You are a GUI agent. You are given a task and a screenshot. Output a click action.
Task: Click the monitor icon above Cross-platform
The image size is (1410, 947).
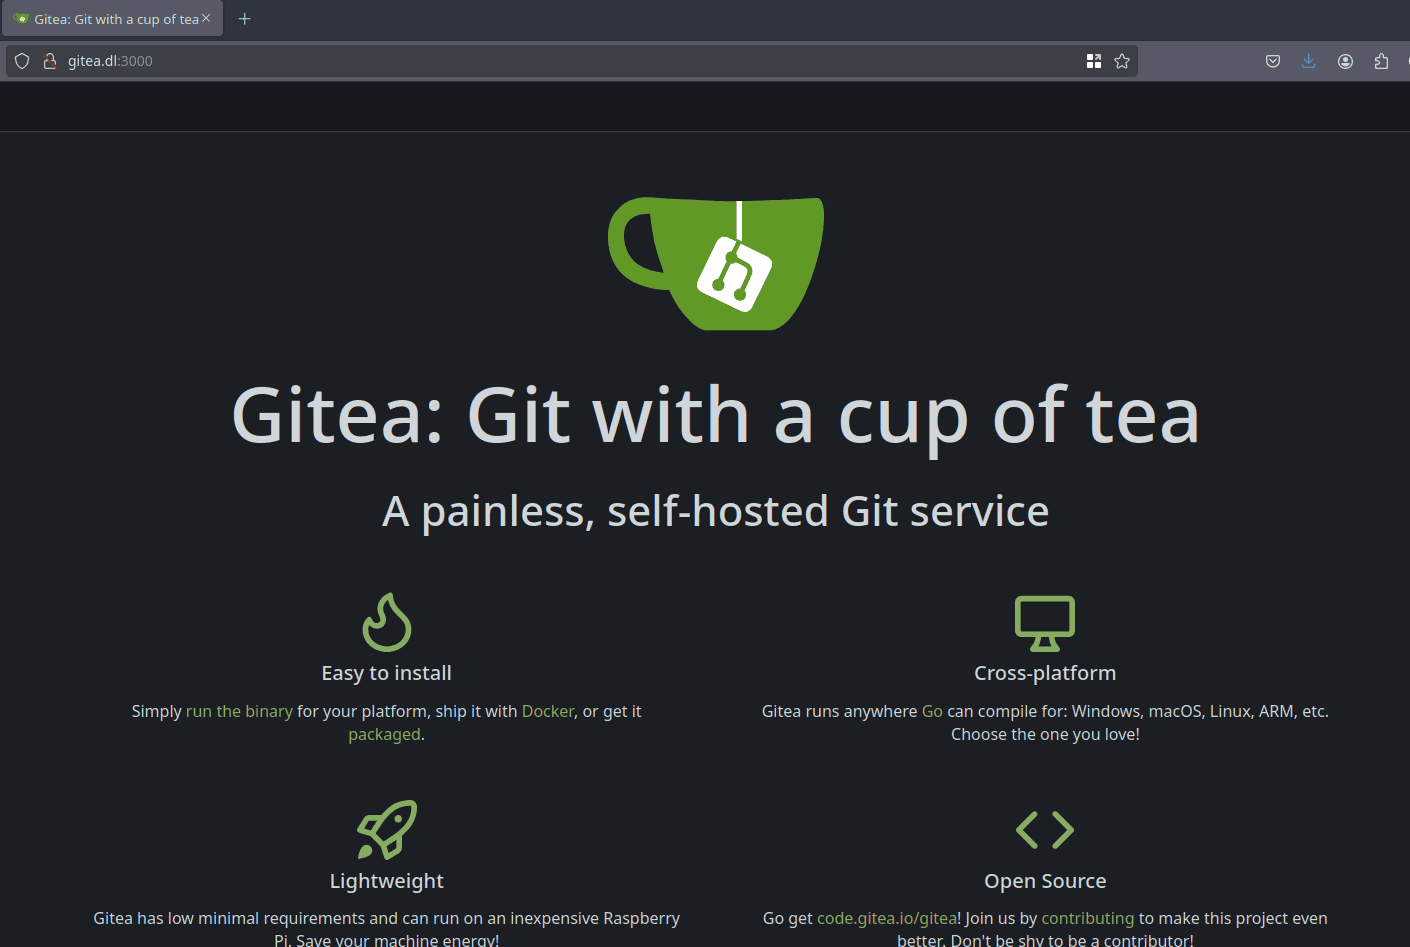pos(1045,623)
